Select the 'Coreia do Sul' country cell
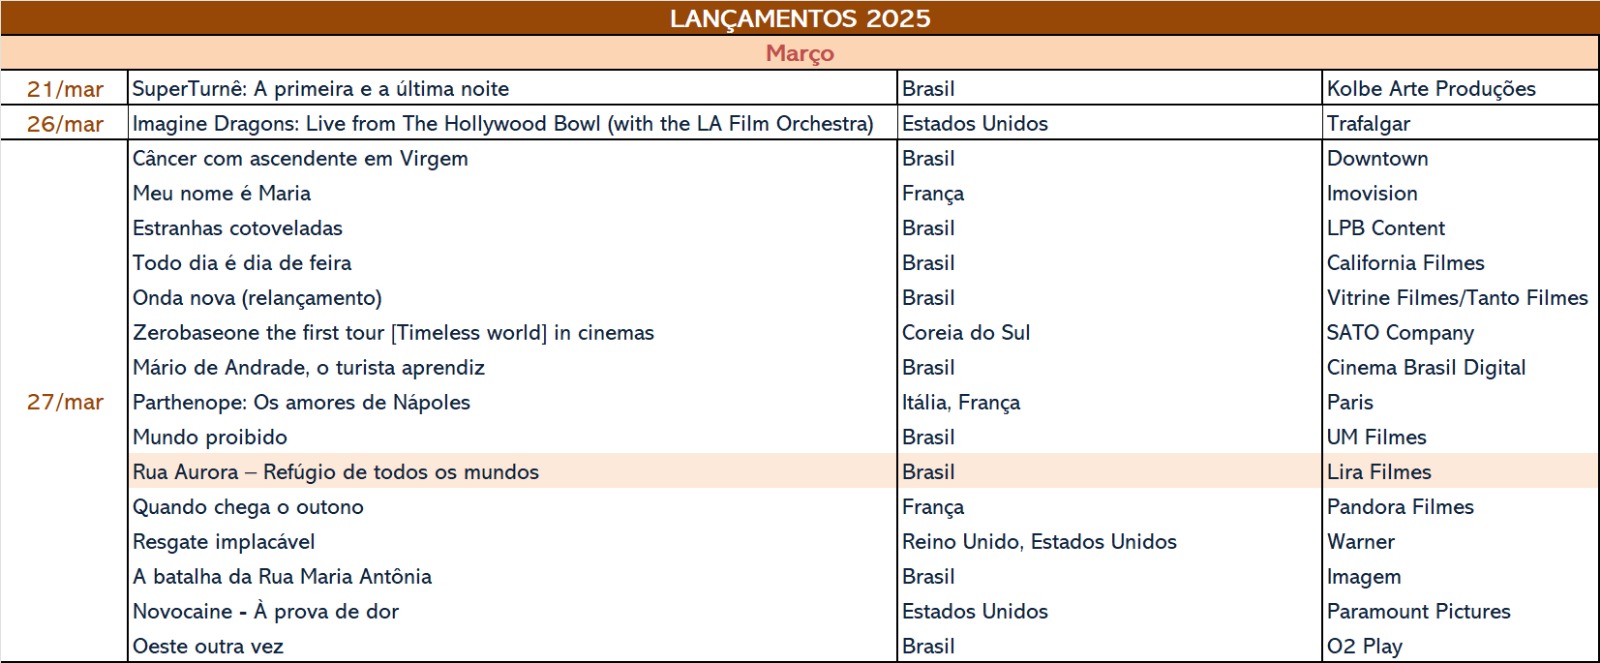 [x=966, y=333]
